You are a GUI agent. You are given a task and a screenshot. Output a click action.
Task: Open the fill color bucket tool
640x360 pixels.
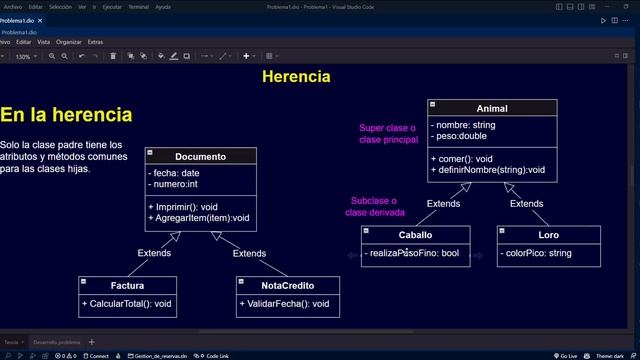click(161, 56)
